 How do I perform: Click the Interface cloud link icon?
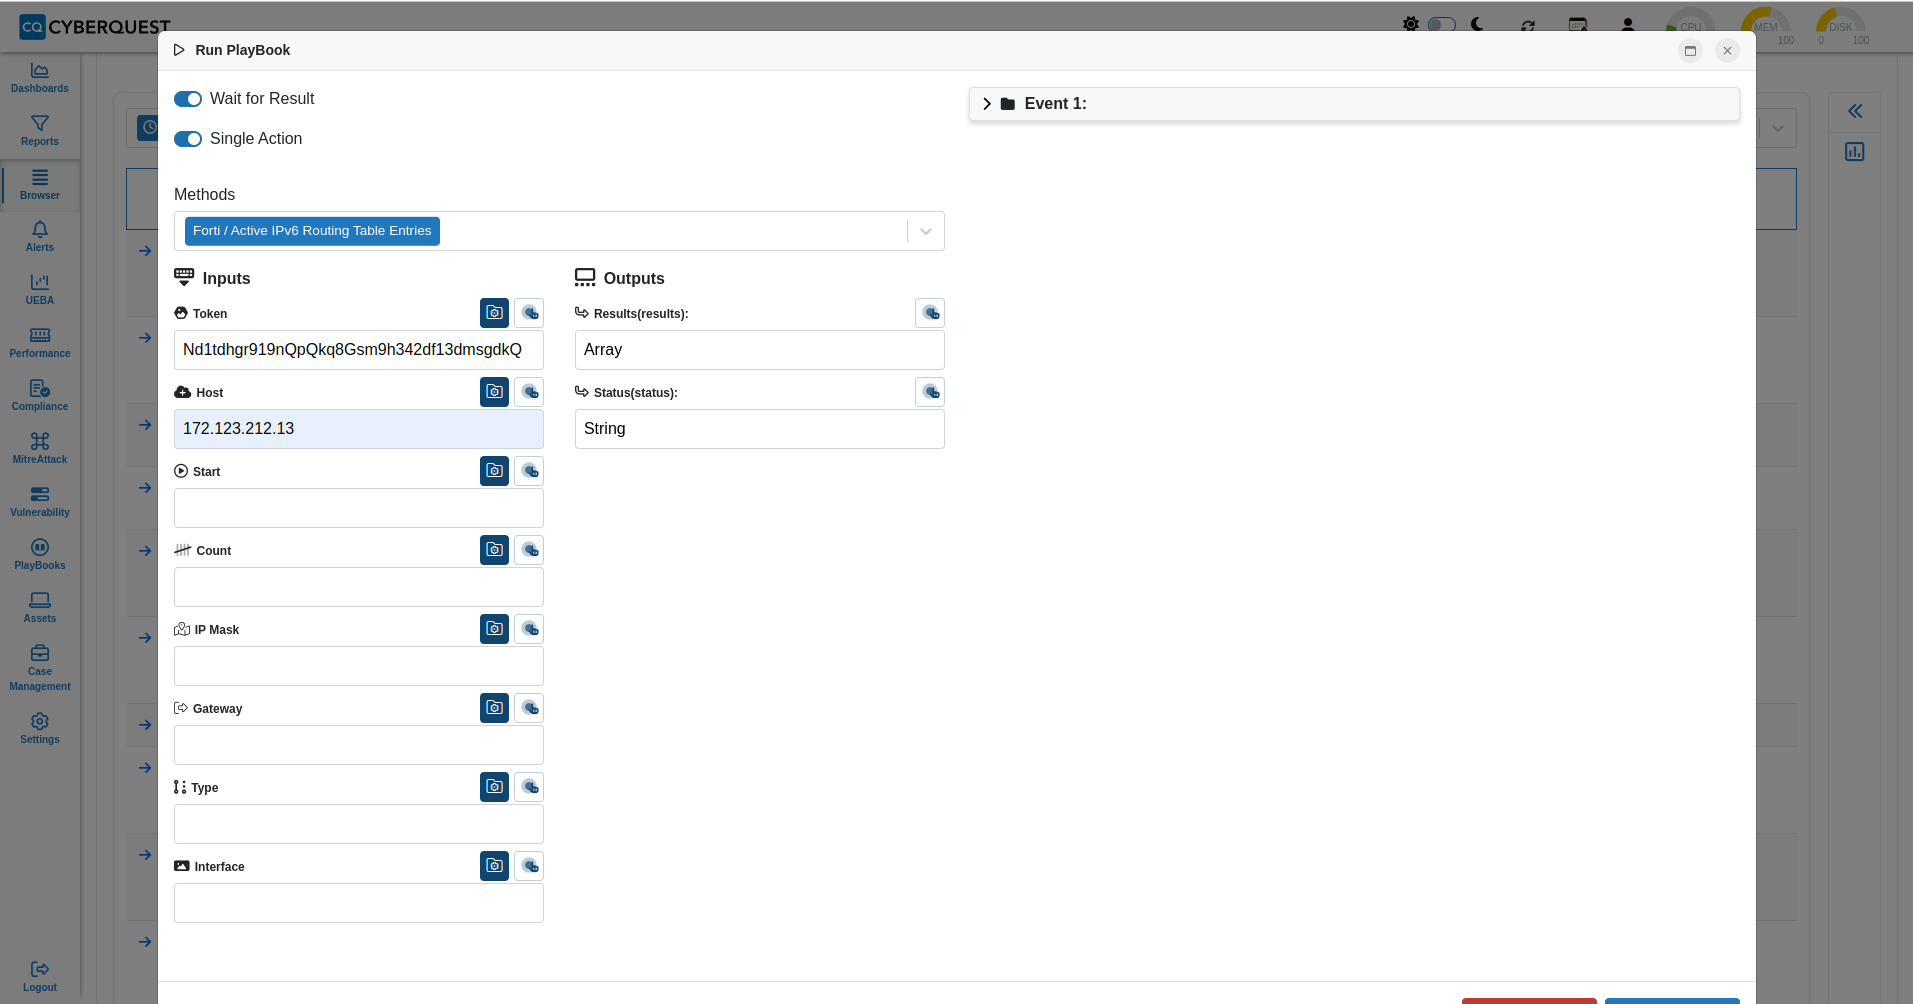pos(530,866)
